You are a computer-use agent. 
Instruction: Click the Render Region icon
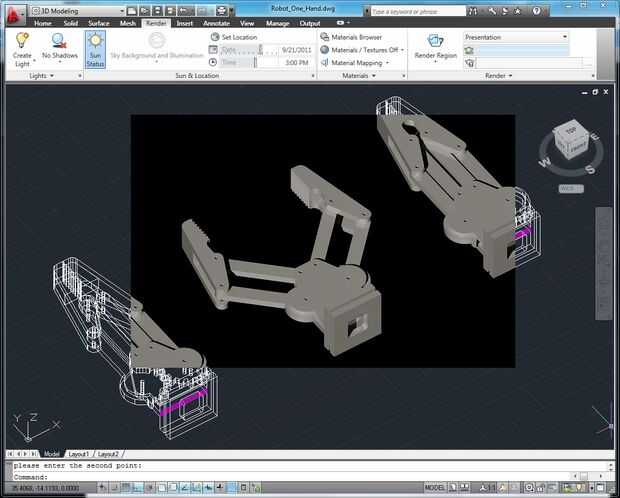[435, 41]
